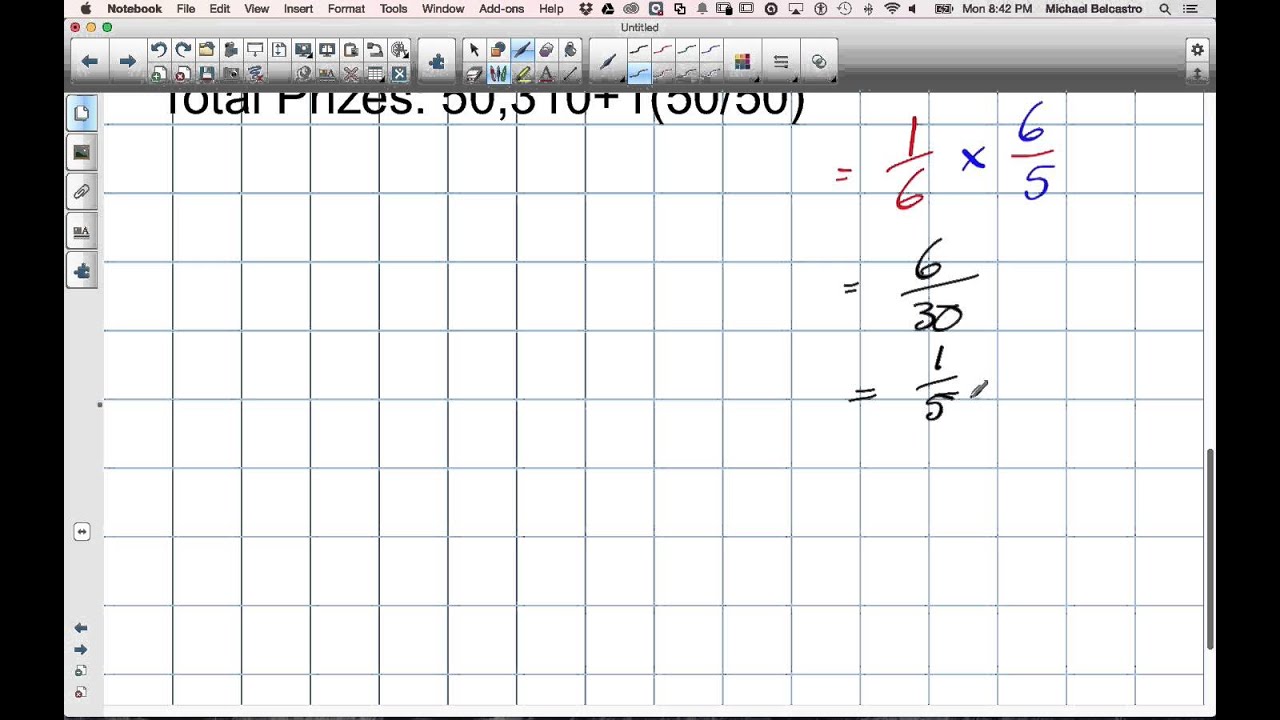Add a new page with green plus icon

pos(158,74)
